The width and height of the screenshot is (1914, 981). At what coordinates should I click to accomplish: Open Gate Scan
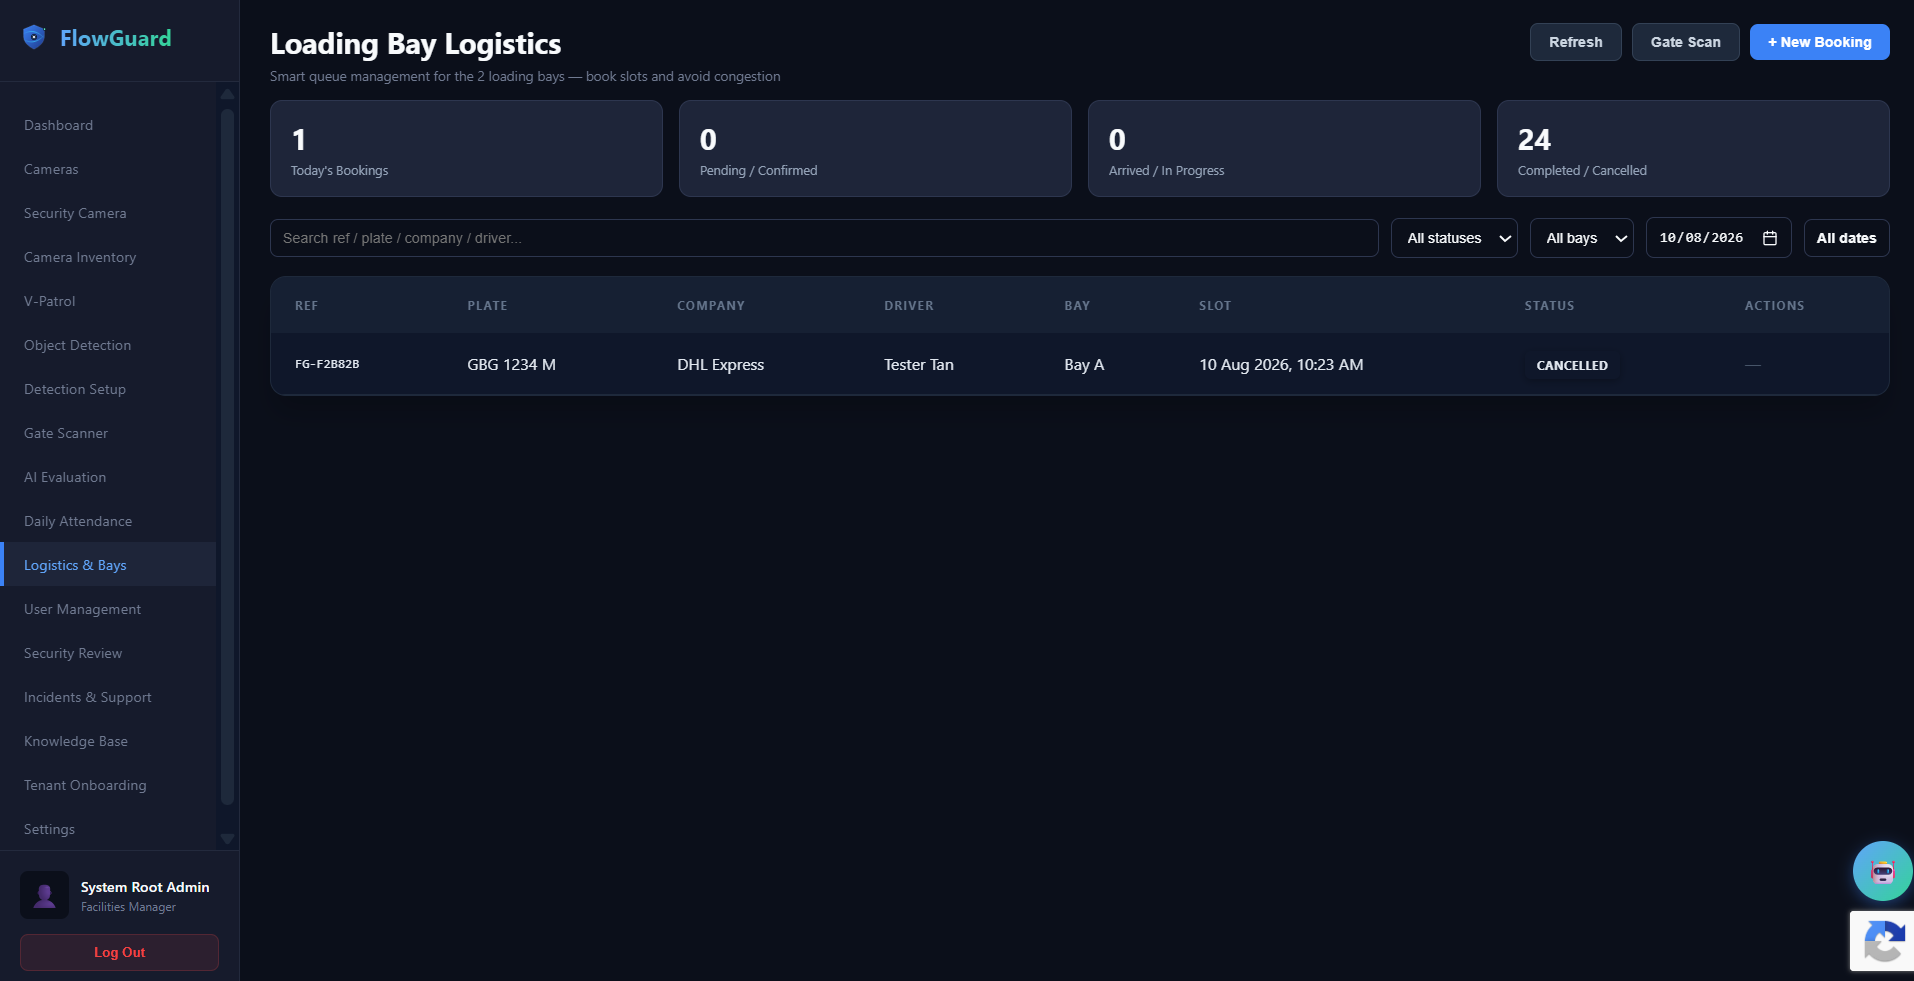click(x=1685, y=42)
